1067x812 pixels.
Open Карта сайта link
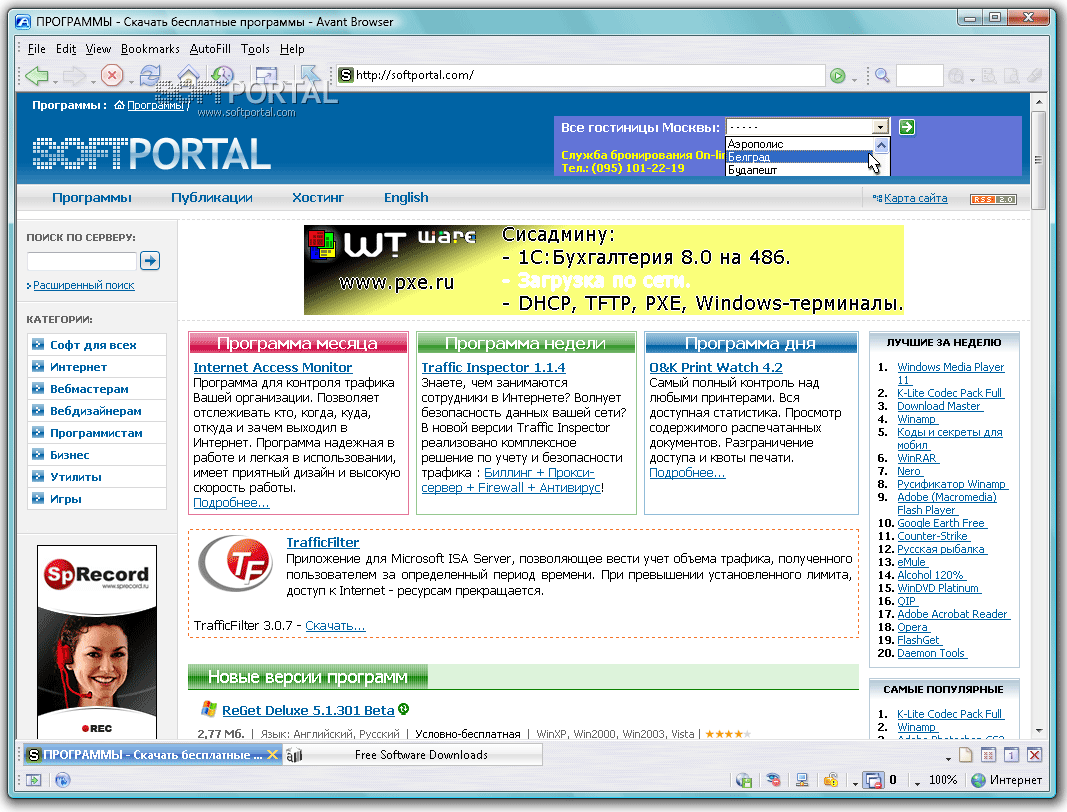pos(915,198)
